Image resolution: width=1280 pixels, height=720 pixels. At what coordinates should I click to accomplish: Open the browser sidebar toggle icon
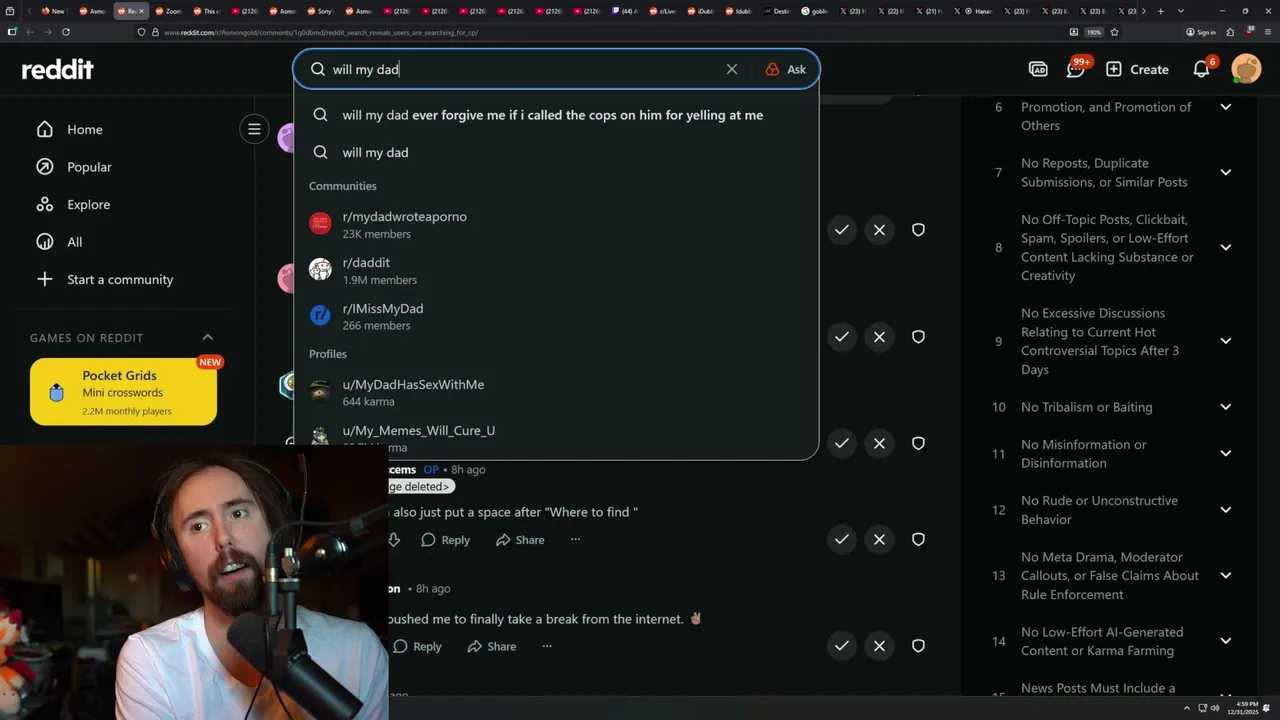[11, 32]
